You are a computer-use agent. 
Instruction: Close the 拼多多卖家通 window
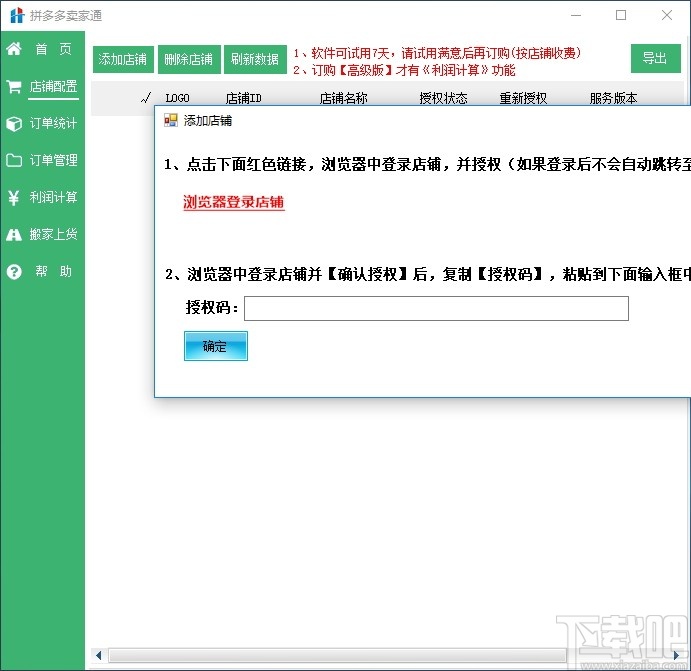(667, 15)
